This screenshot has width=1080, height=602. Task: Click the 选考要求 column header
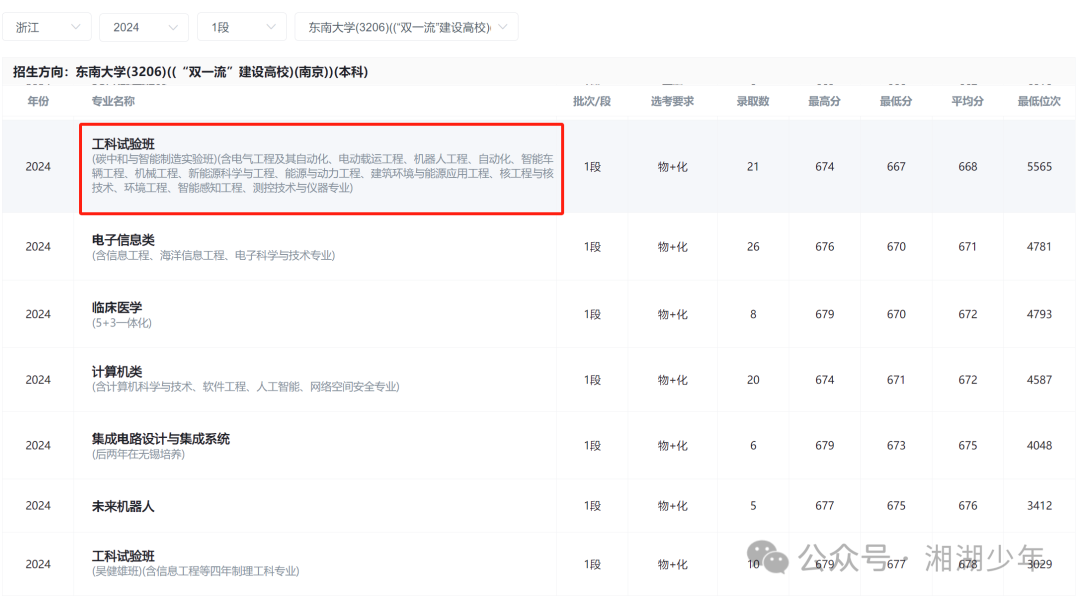672,101
